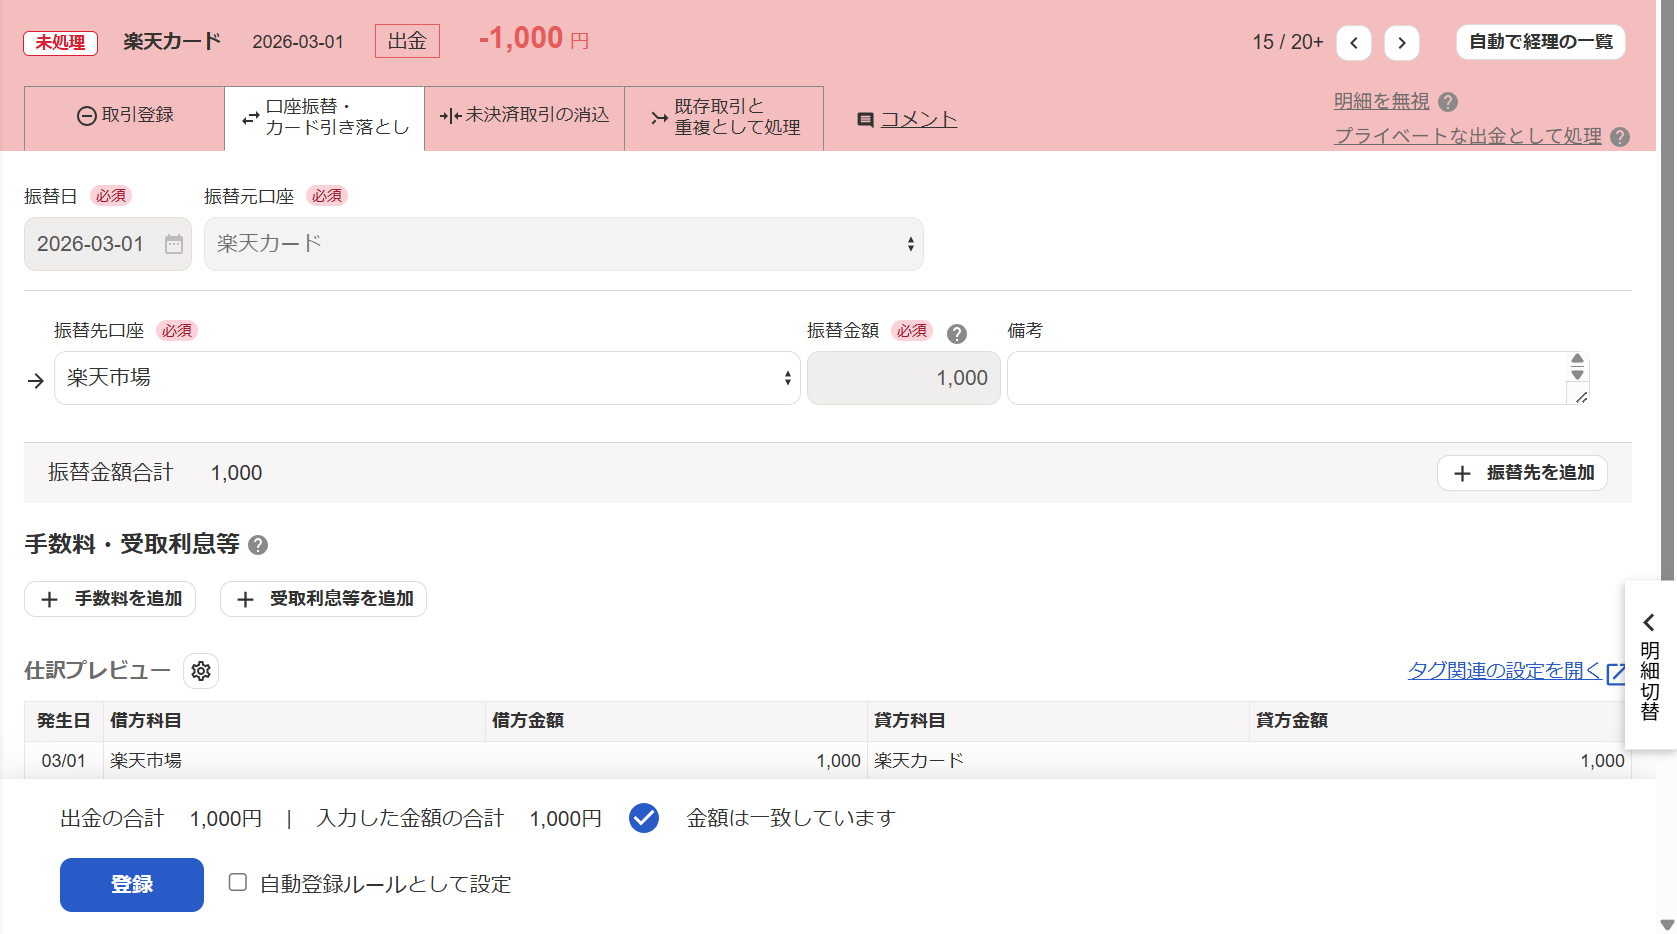Enable 自動登録ルールとして設定 checkbox
This screenshot has height=934, width=1677.
click(238, 882)
